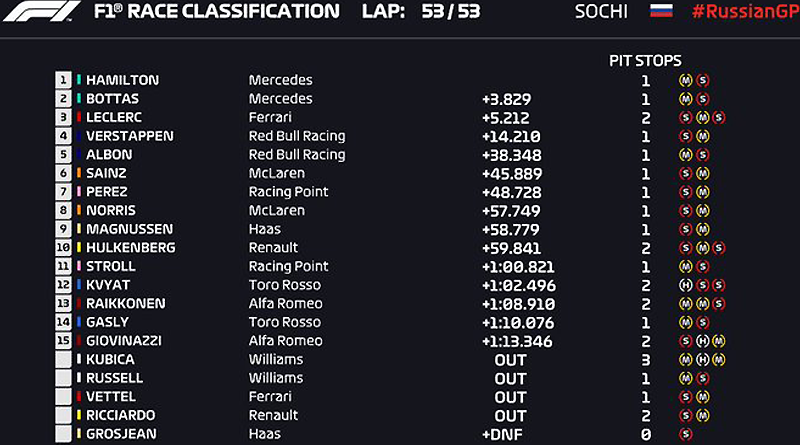Click Kubica's pit stop count 3
Image resolution: width=800 pixels, height=445 pixels.
pos(645,360)
